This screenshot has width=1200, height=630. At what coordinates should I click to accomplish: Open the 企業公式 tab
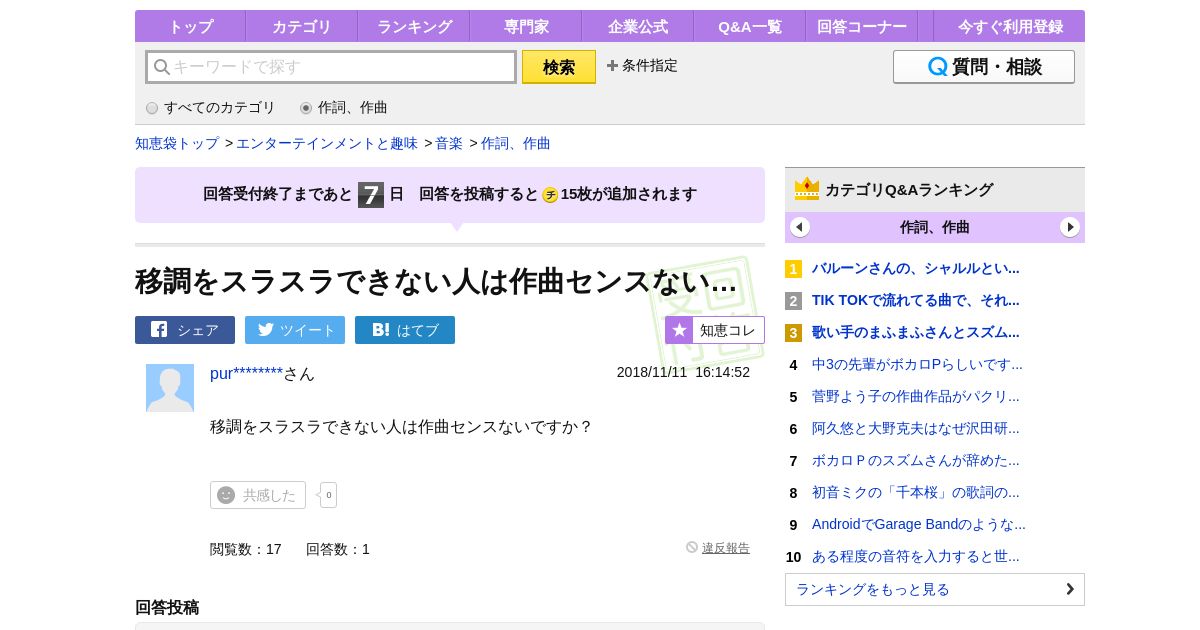[x=638, y=26]
